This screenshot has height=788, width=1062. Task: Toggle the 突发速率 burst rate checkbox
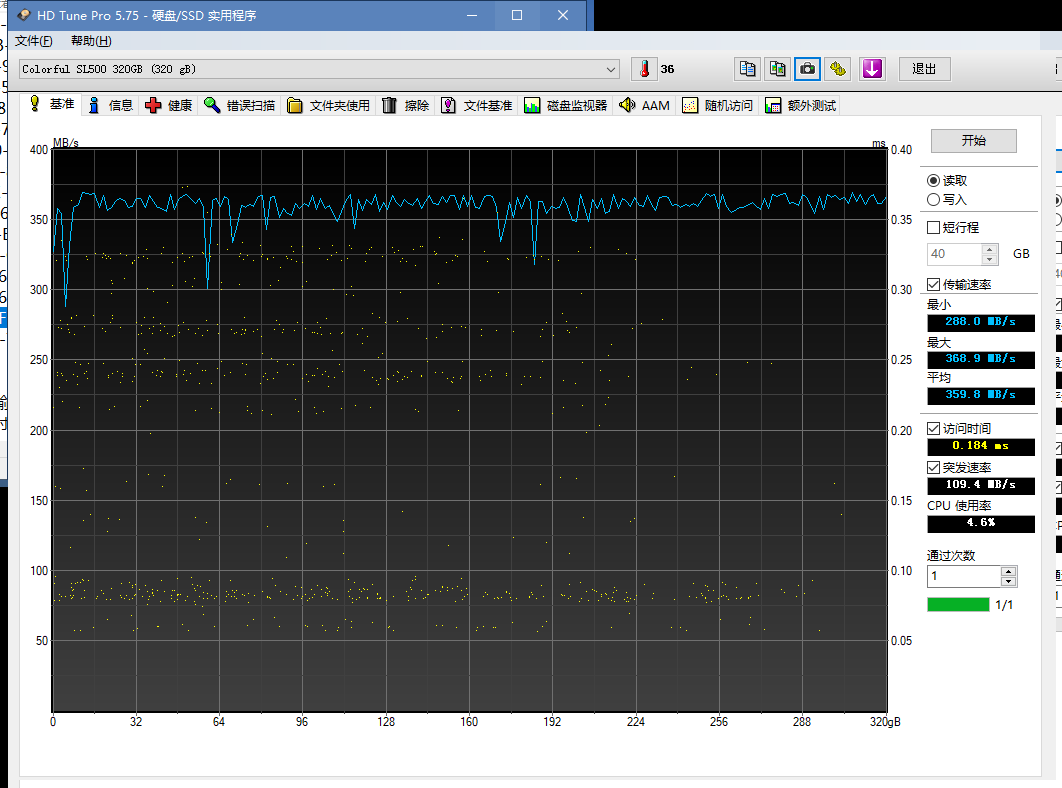933,467
